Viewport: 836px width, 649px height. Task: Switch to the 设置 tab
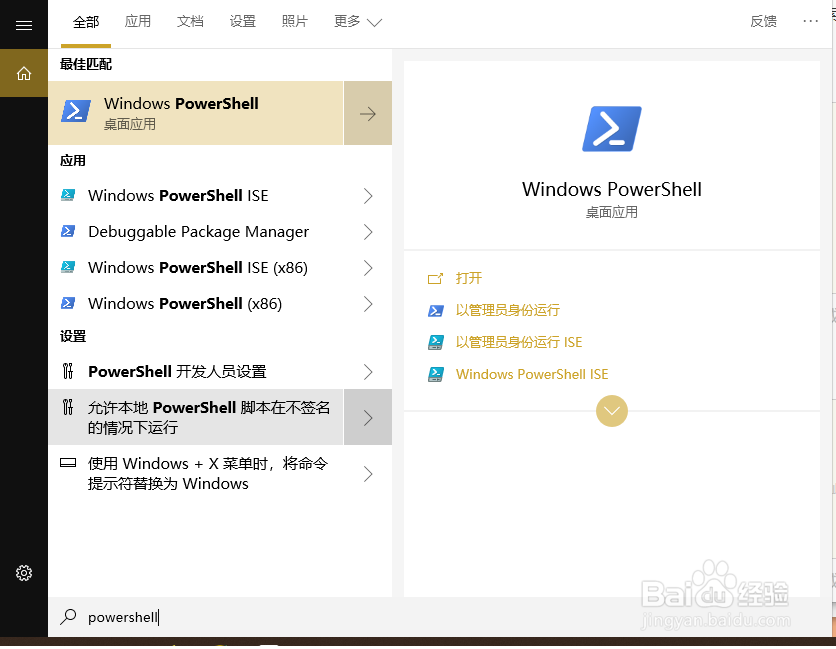242,20
